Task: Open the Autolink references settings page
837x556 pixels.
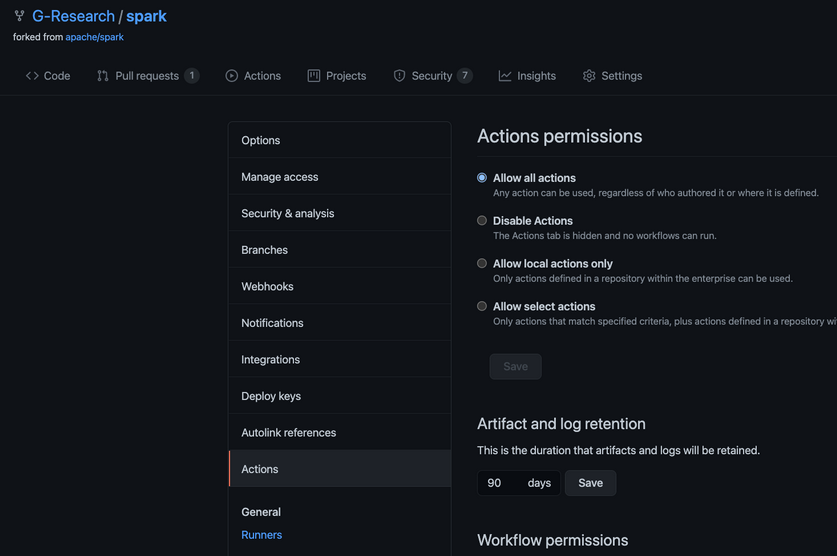Action: click(x=339, y=433)
